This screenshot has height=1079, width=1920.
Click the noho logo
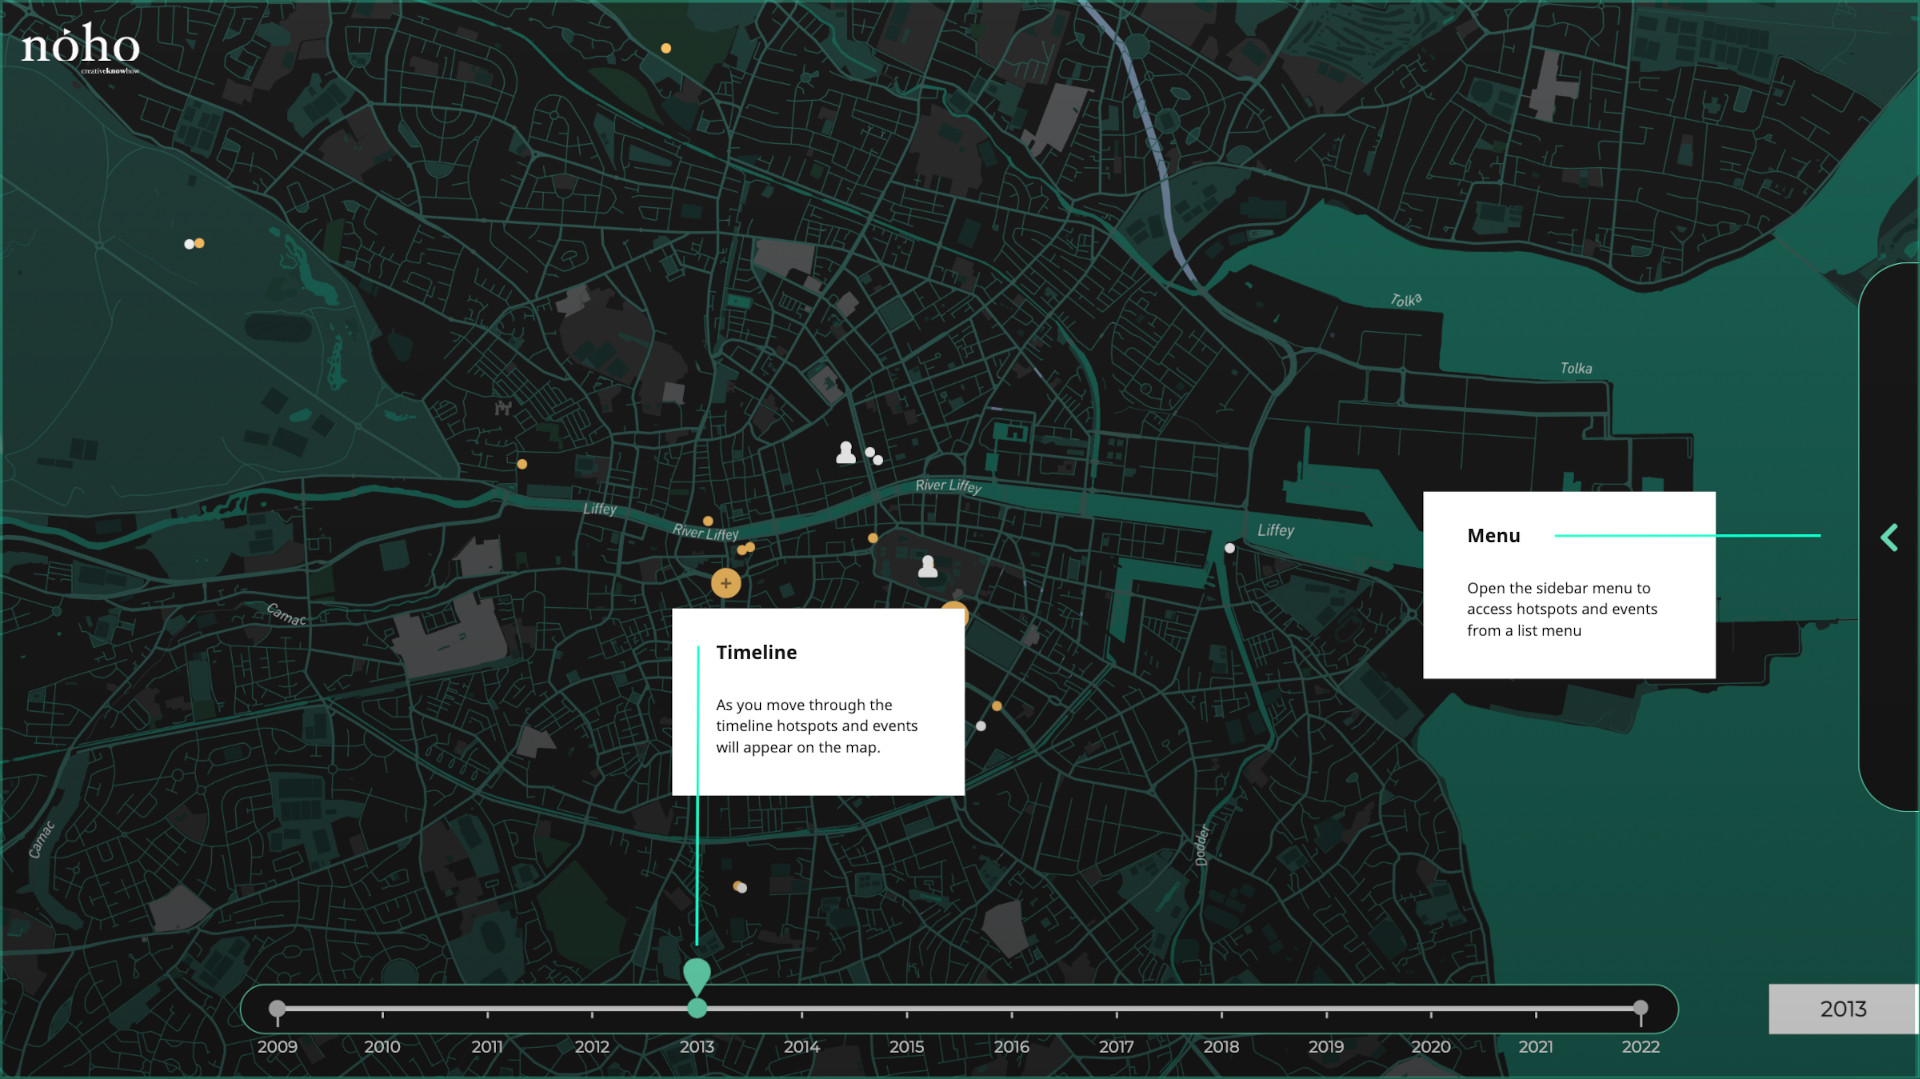coord(80,47)
